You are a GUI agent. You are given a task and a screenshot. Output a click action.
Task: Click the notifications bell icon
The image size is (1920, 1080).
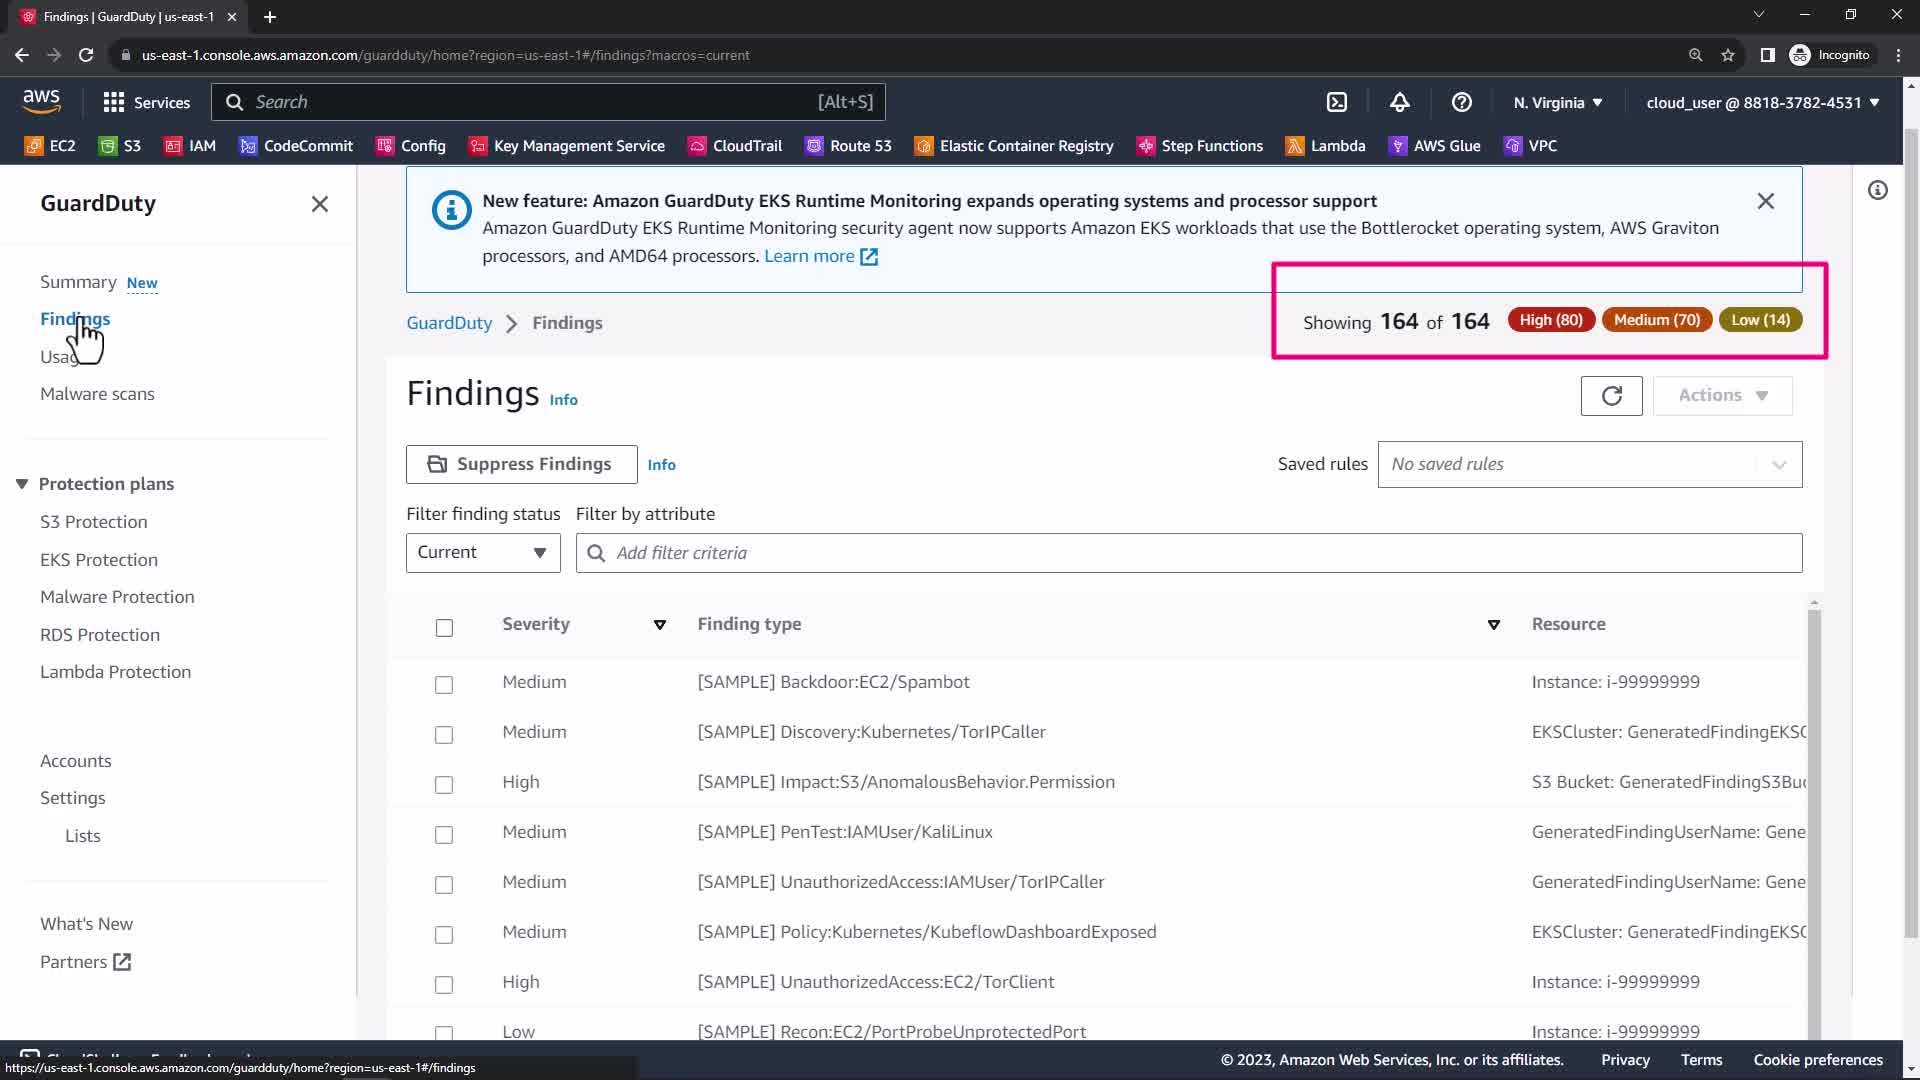tap(1400, 102)
